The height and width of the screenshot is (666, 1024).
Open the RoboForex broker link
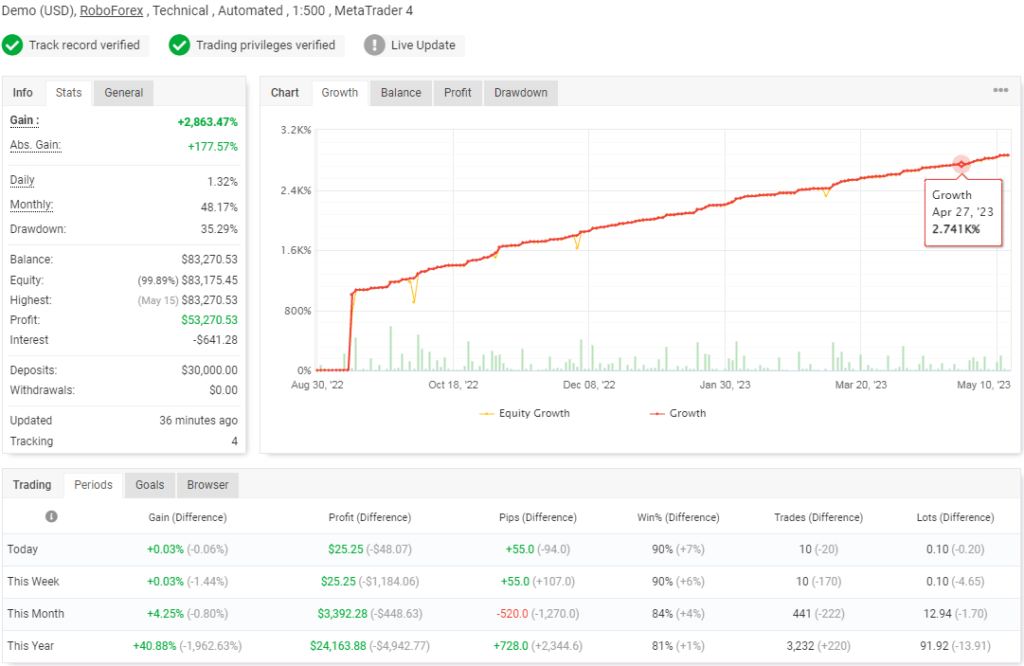click(x=107, y=11)
